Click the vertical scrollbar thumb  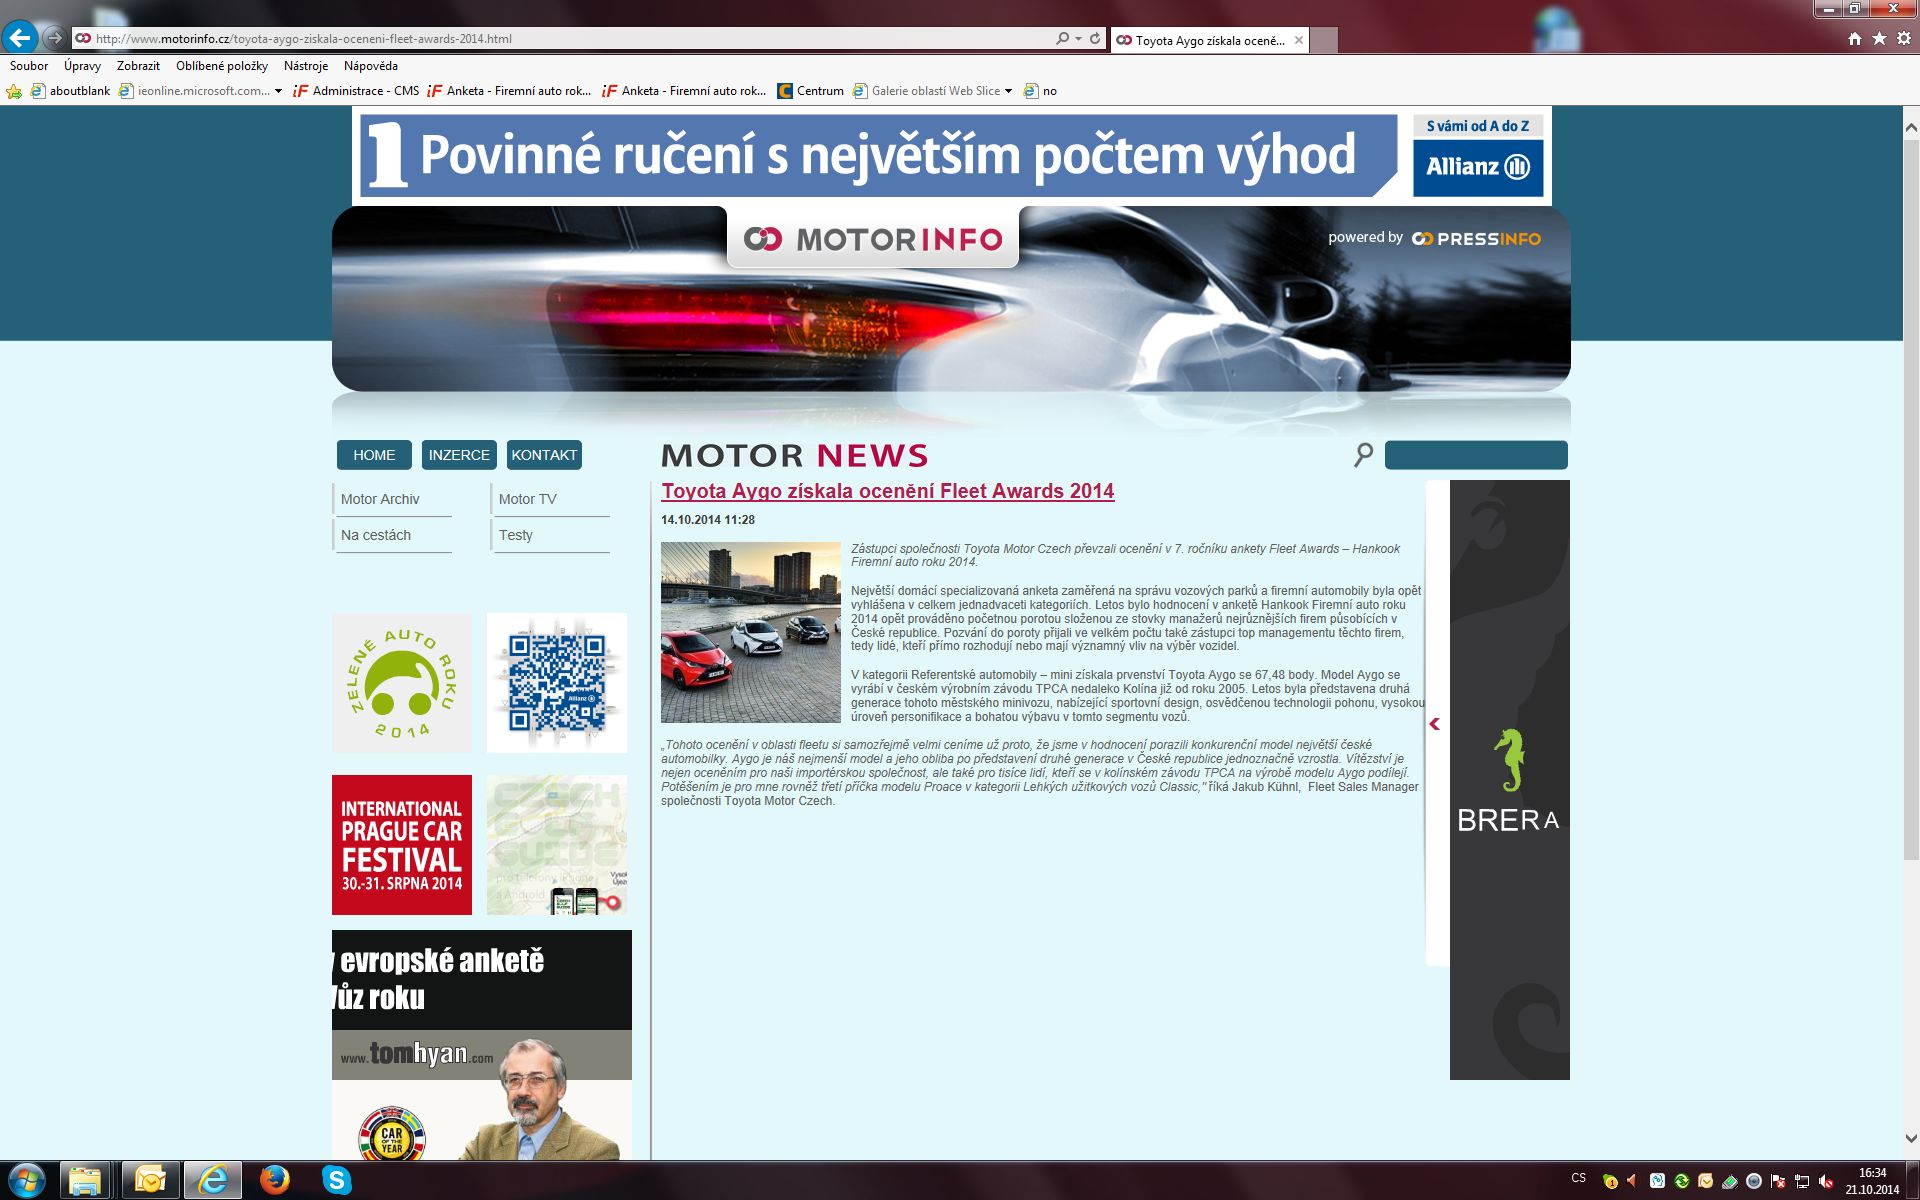point(1911,498)
